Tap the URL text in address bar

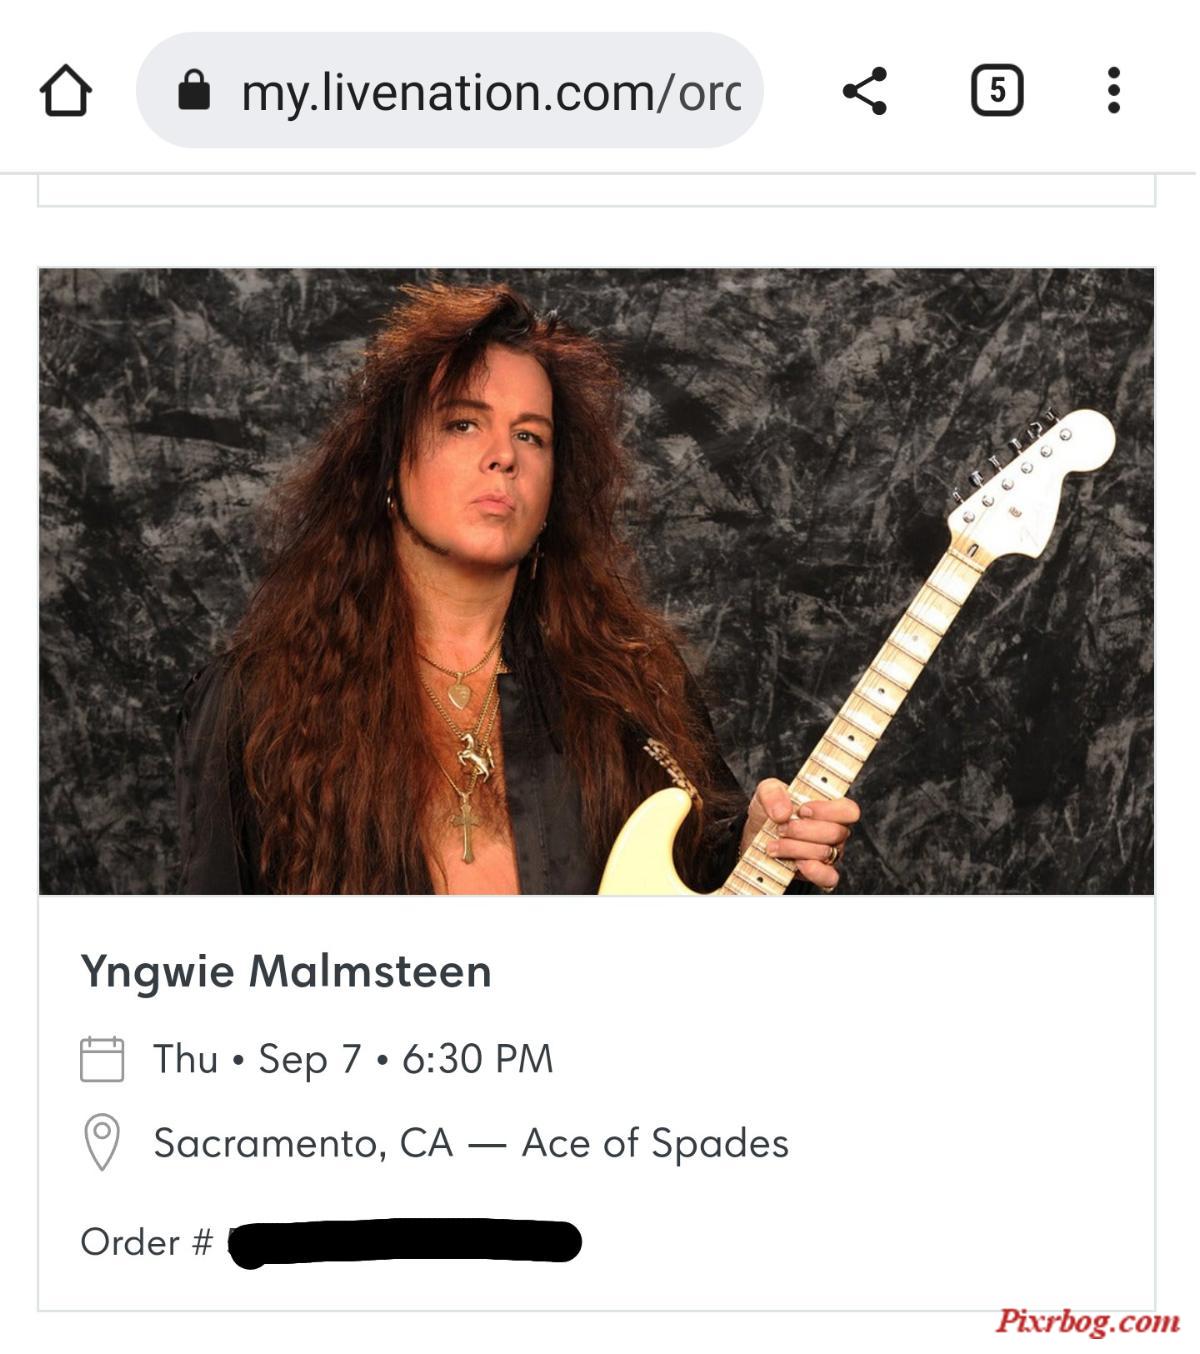tap(491, 92)
